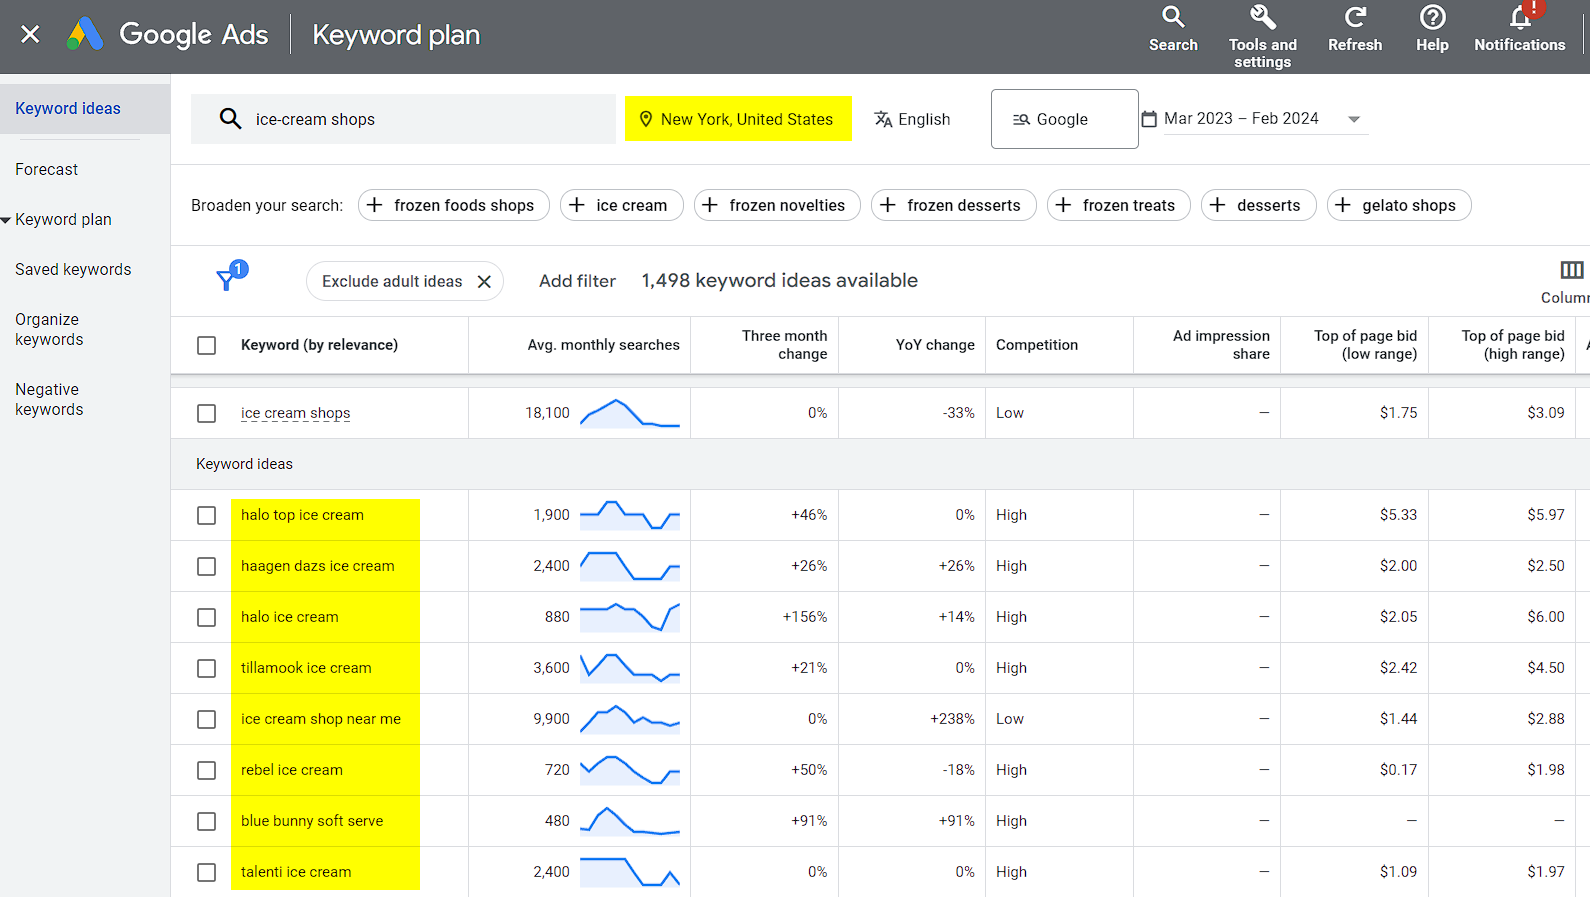Select the talenti ice cream checkbox
This screenshot has height=897, width=1590.
point(207,872)
